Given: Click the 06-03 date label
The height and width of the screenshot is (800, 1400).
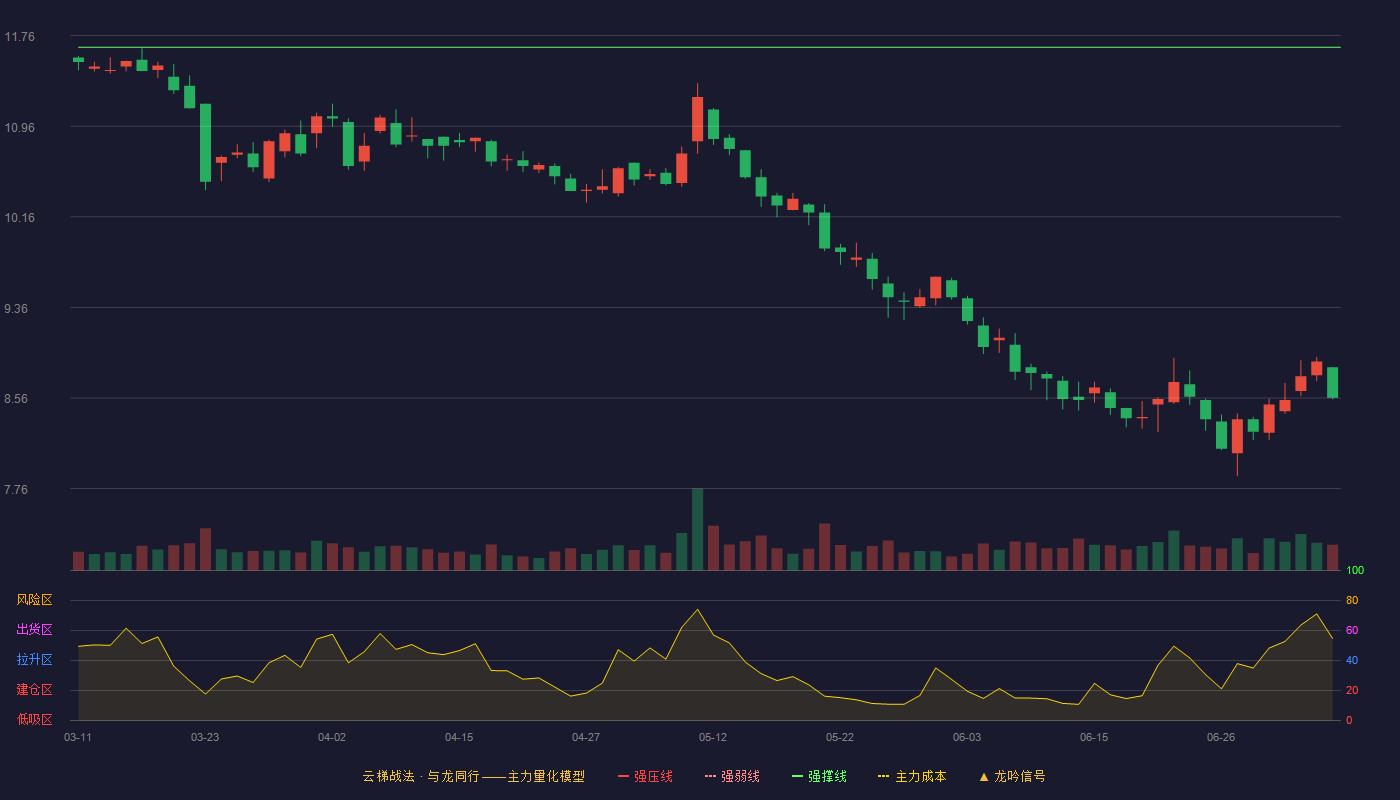Looking at the screenshot, I should coord(967,737).
